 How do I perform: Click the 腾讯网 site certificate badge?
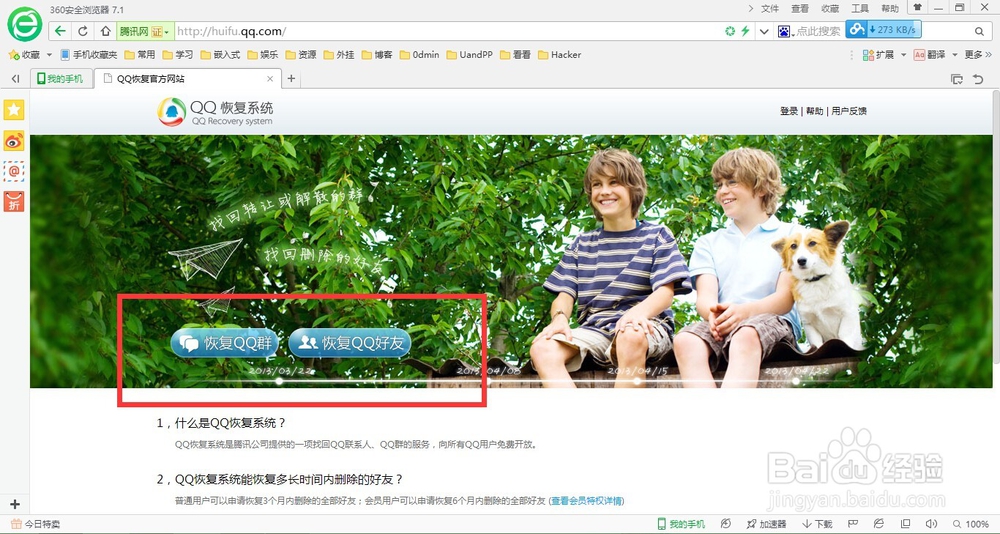coord(144,31)
